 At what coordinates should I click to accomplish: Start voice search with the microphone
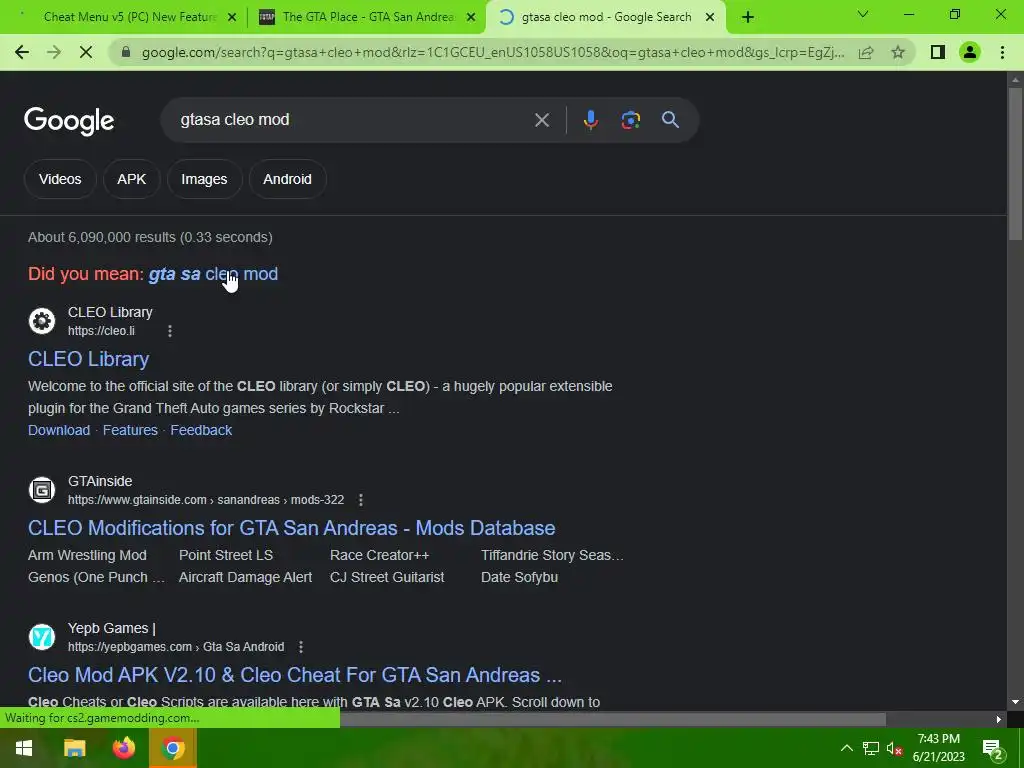click(590, 120)
